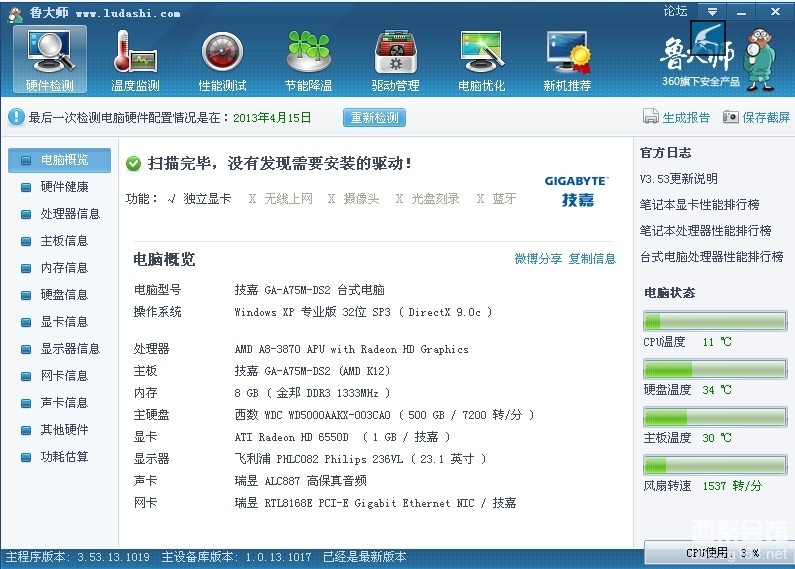Open the 硬件检测 hardware detection tool
Image resolution: width=795 pixels, height=569 pixels.
[x=50, y=59]
